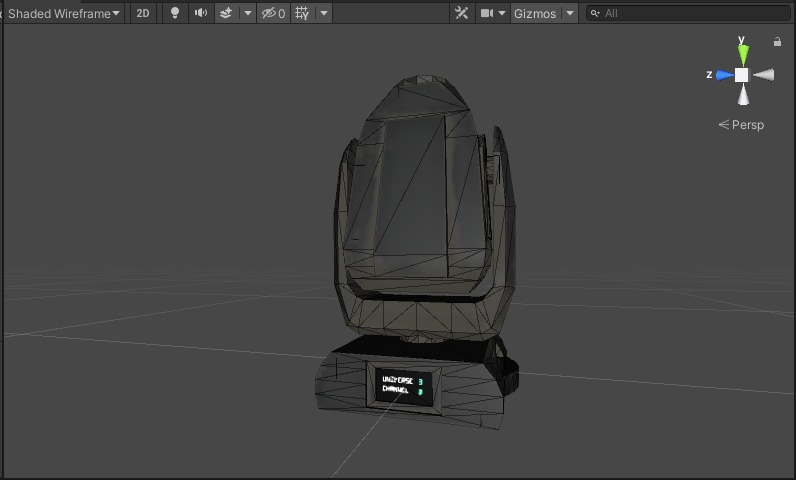This screenshot has height=480, width=796.
Task: Toggle hidden objects visibility eye icon
Action: coord(274,14)
